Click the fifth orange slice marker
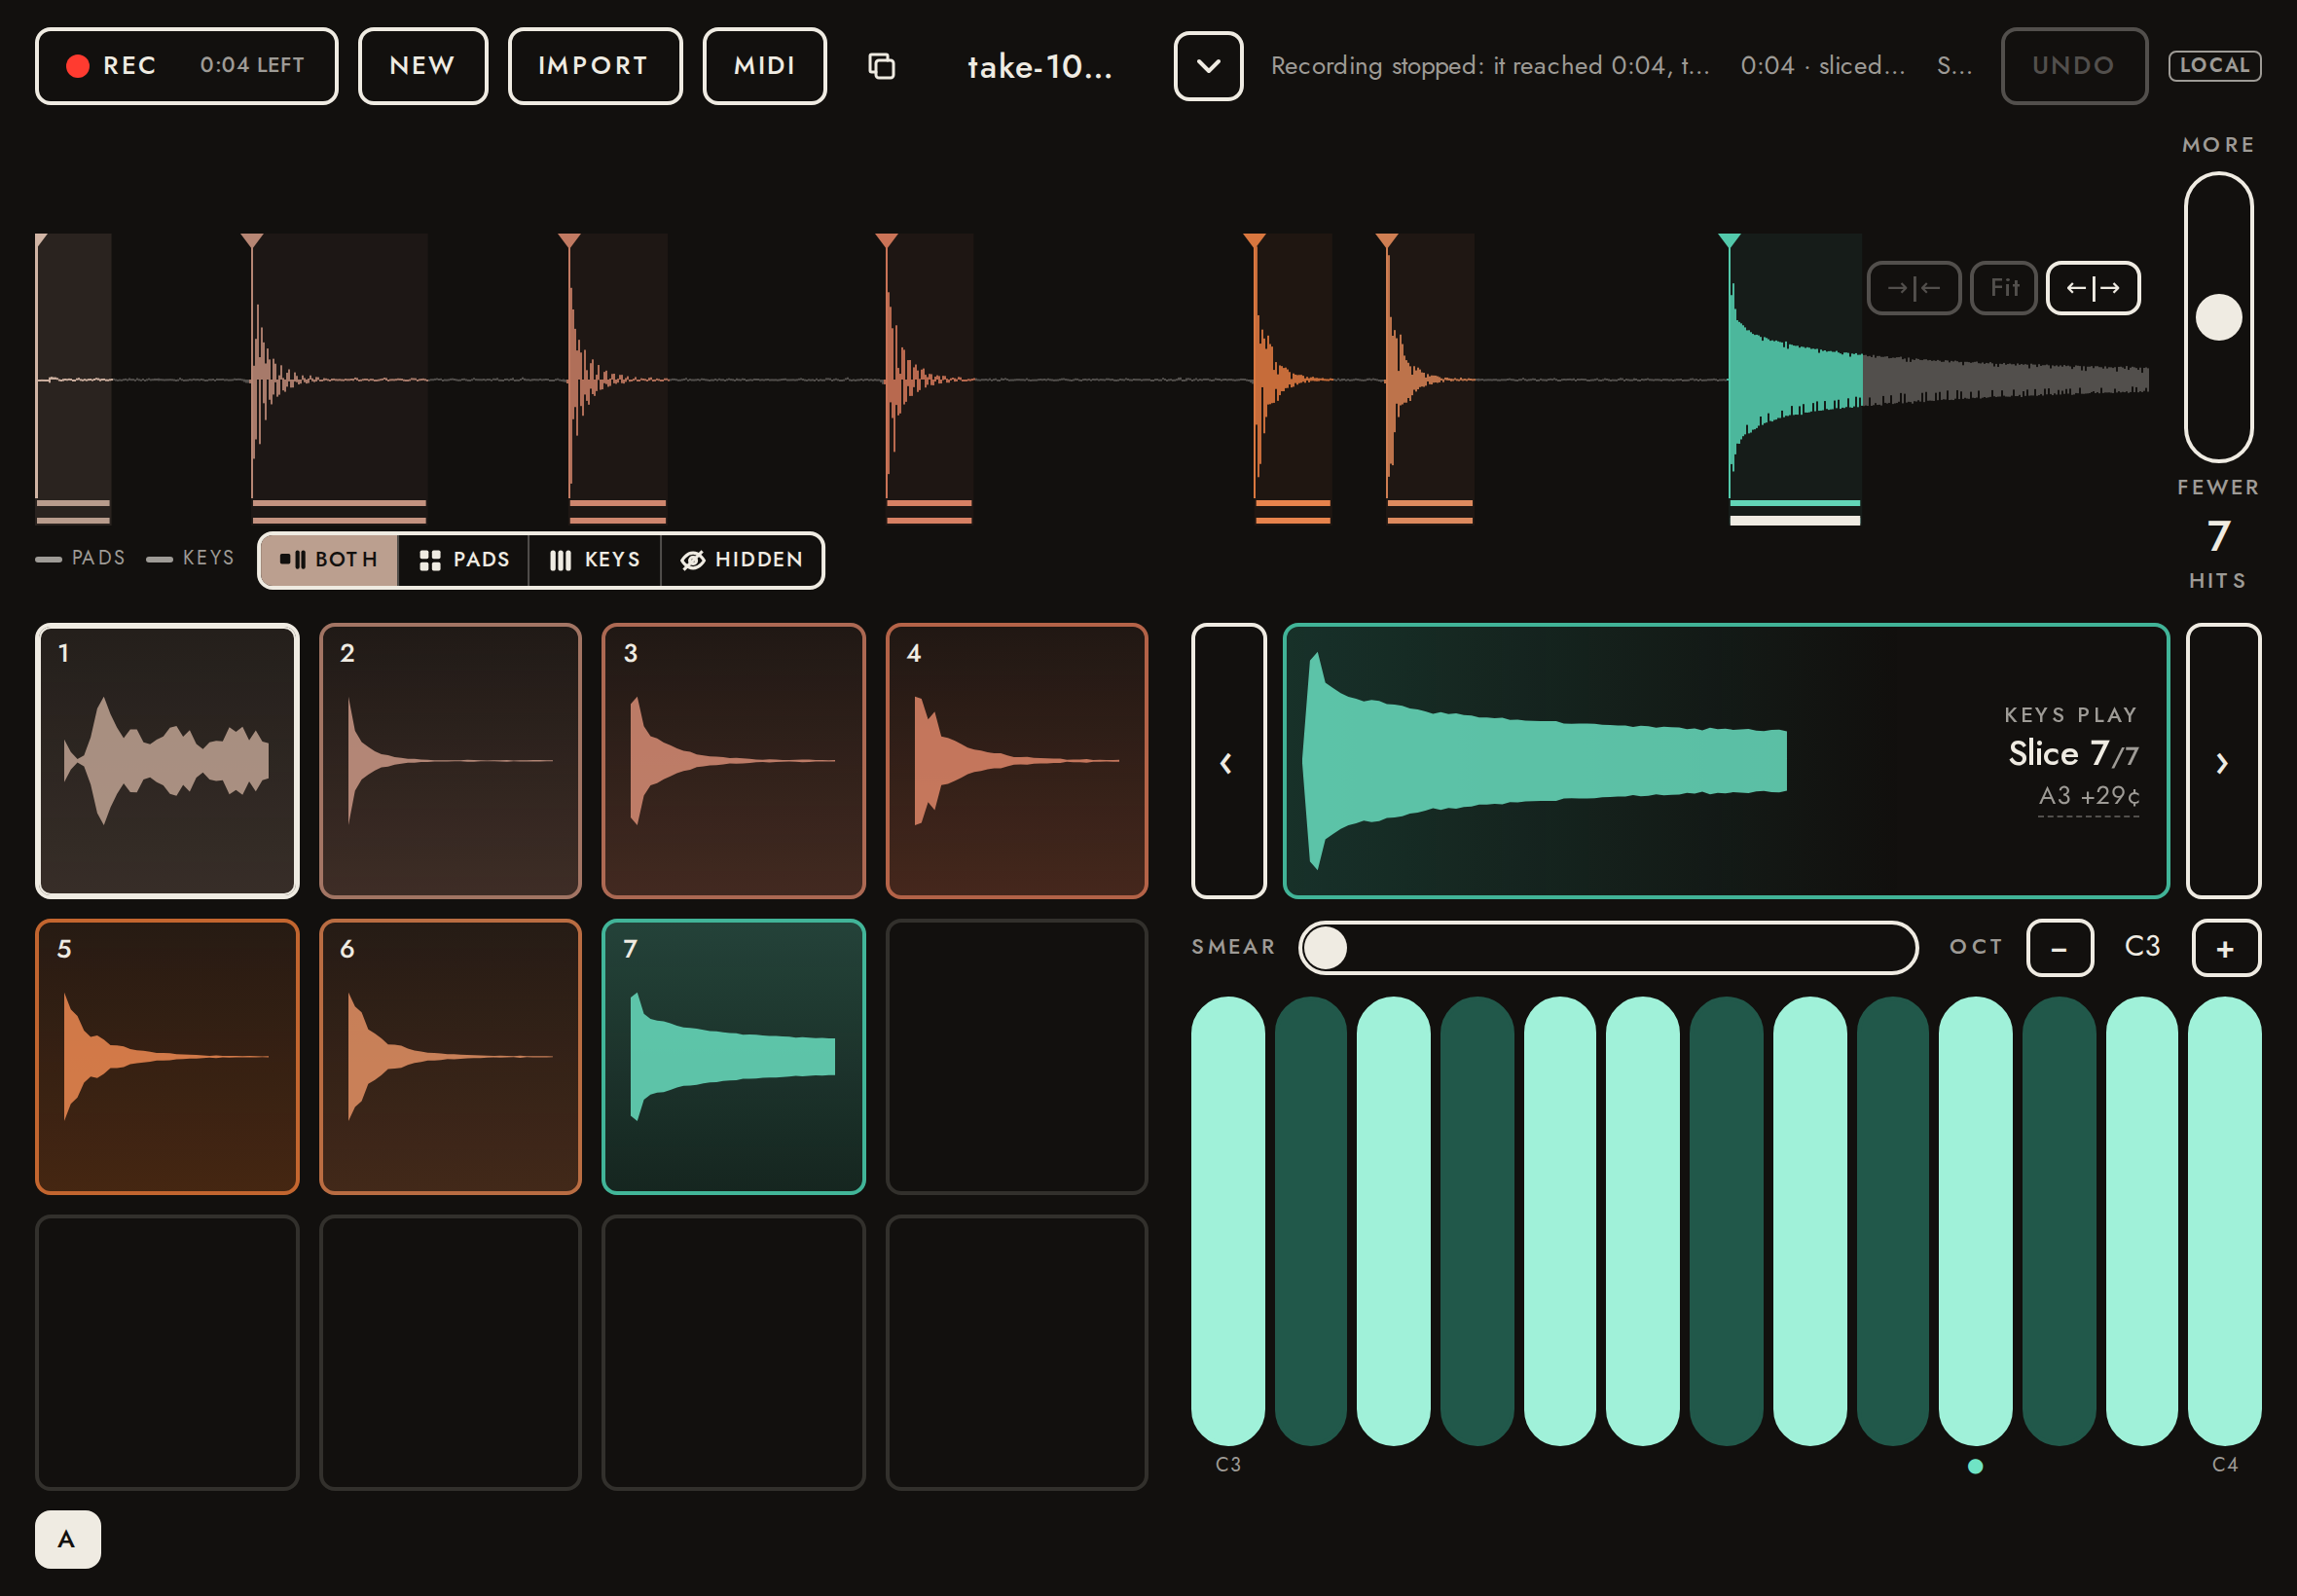Screen dimensions: 2297x1596 (1254, 241)
